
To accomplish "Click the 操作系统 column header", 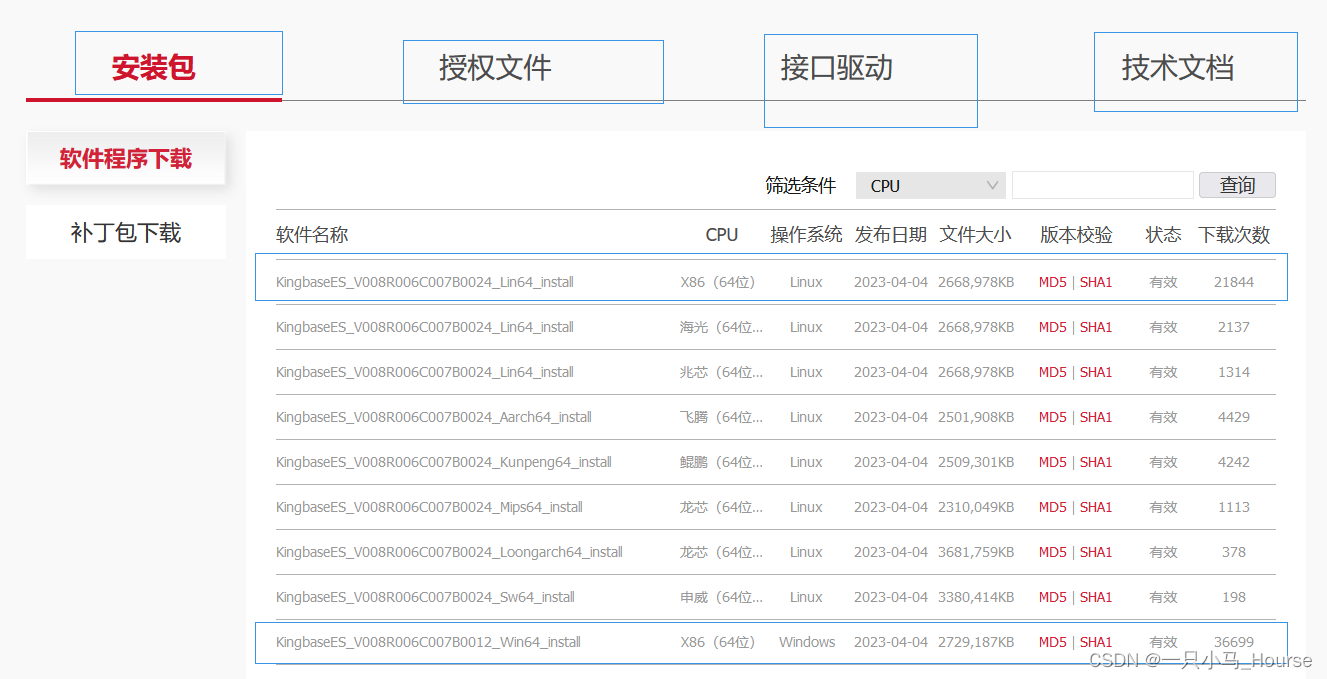I will 806,235.
